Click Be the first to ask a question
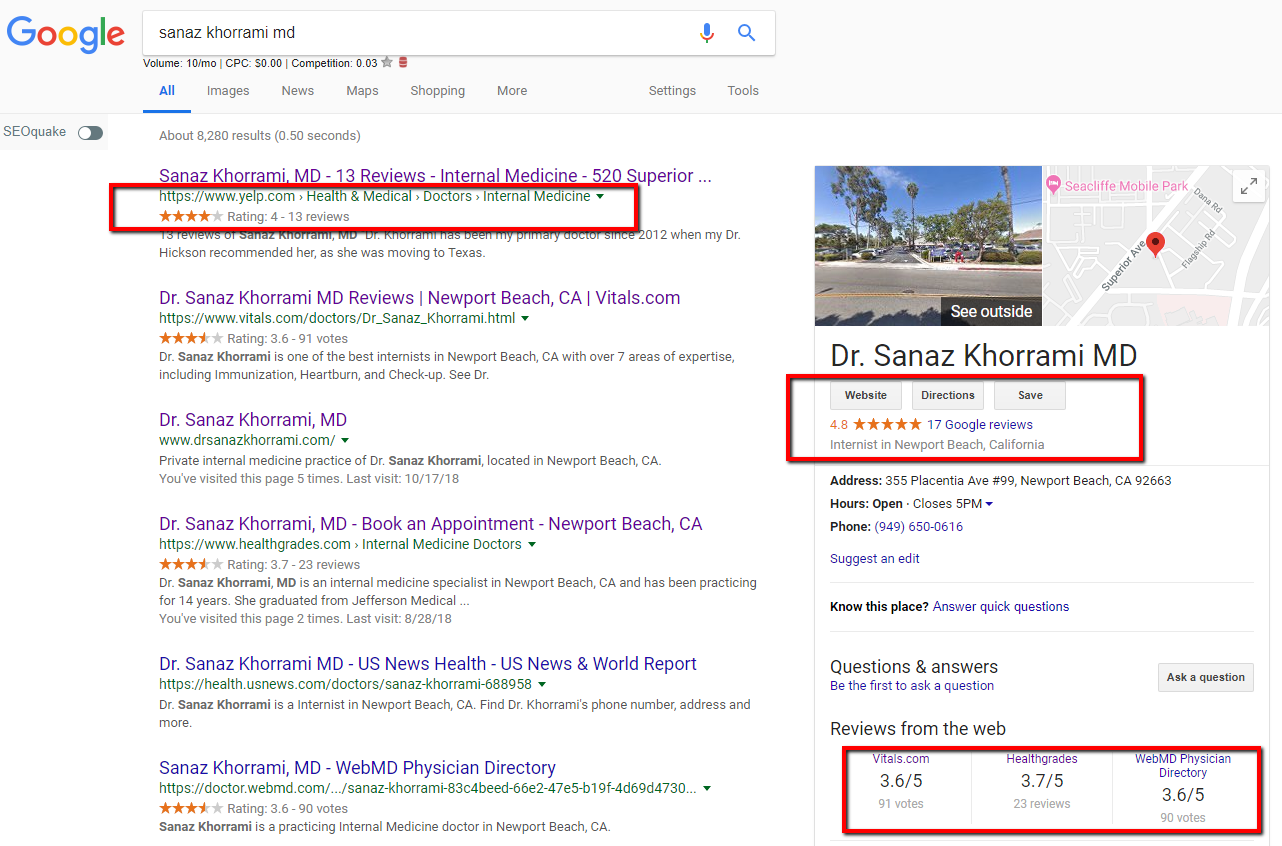Viewport: 1282px width, 846px height. click(912, 686)
